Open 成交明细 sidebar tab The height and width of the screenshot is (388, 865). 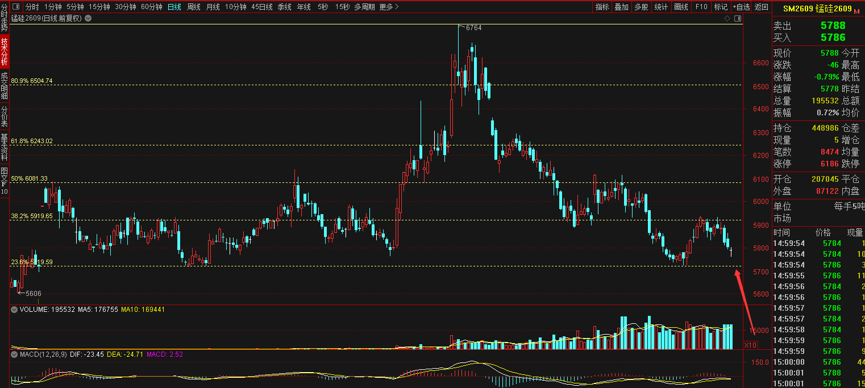pyautogui.click(x=4, y=85)
